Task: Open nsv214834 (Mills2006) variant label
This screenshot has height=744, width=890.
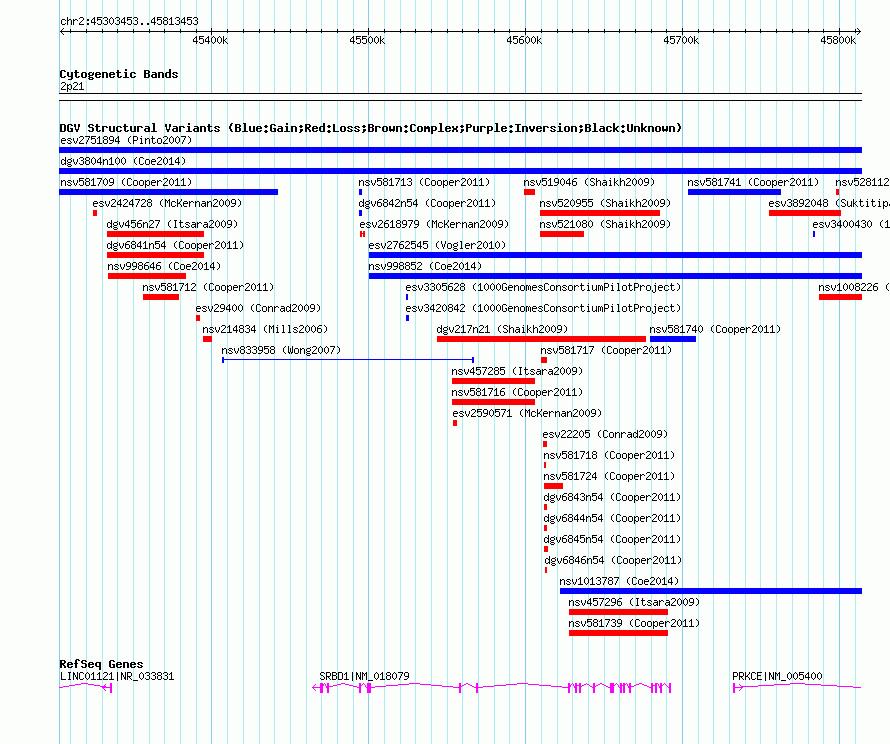Action: pos(265,329)
